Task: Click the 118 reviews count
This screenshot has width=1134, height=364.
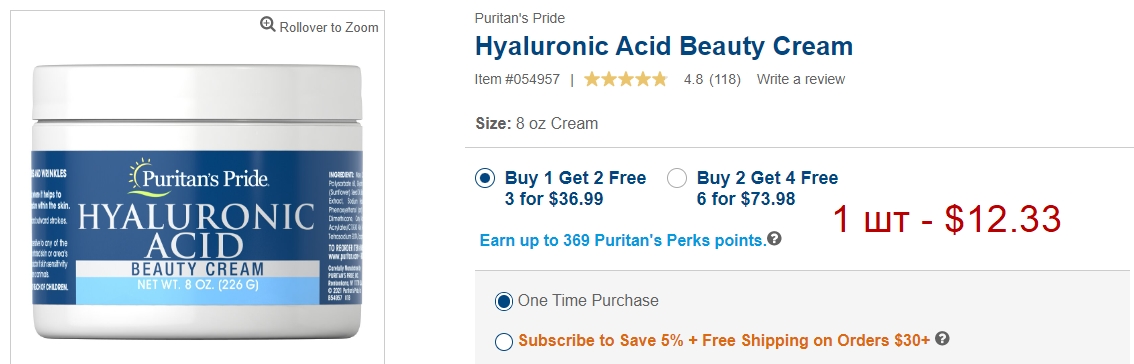Action: pyautogui.click(x=725, y=80)
